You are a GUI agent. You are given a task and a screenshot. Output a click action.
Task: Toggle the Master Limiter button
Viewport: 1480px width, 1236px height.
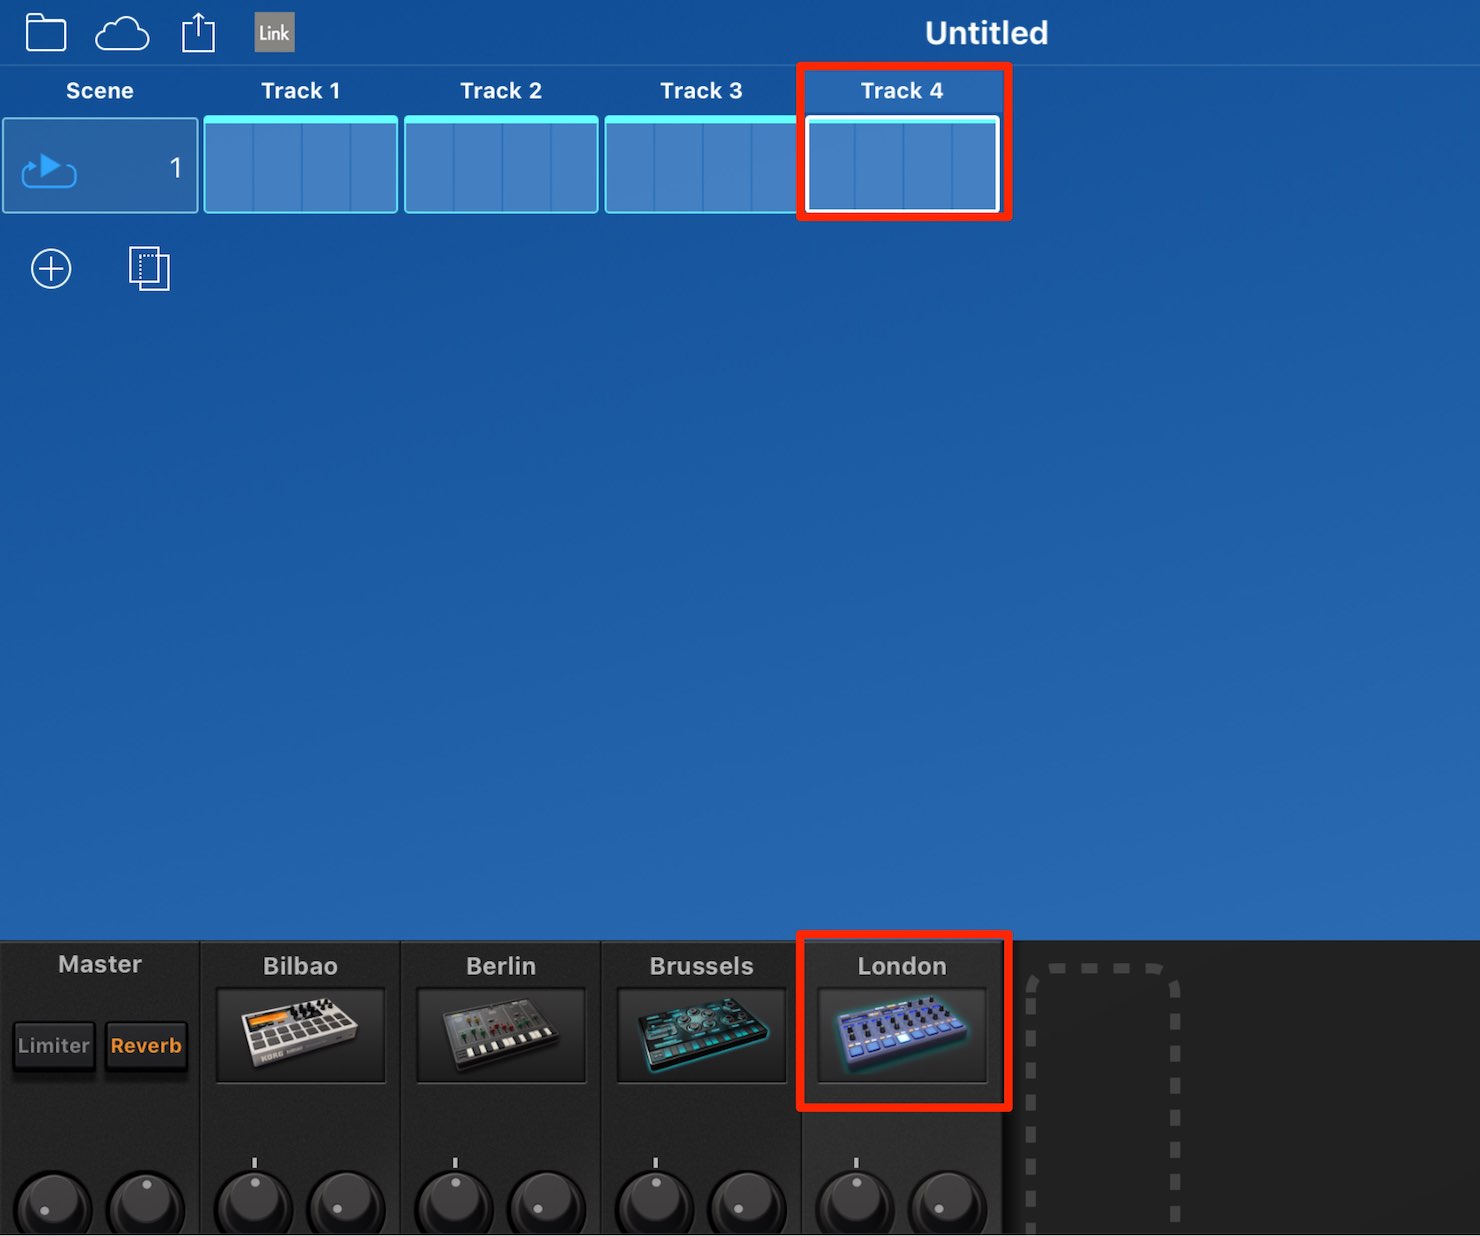pos(54,1046)
